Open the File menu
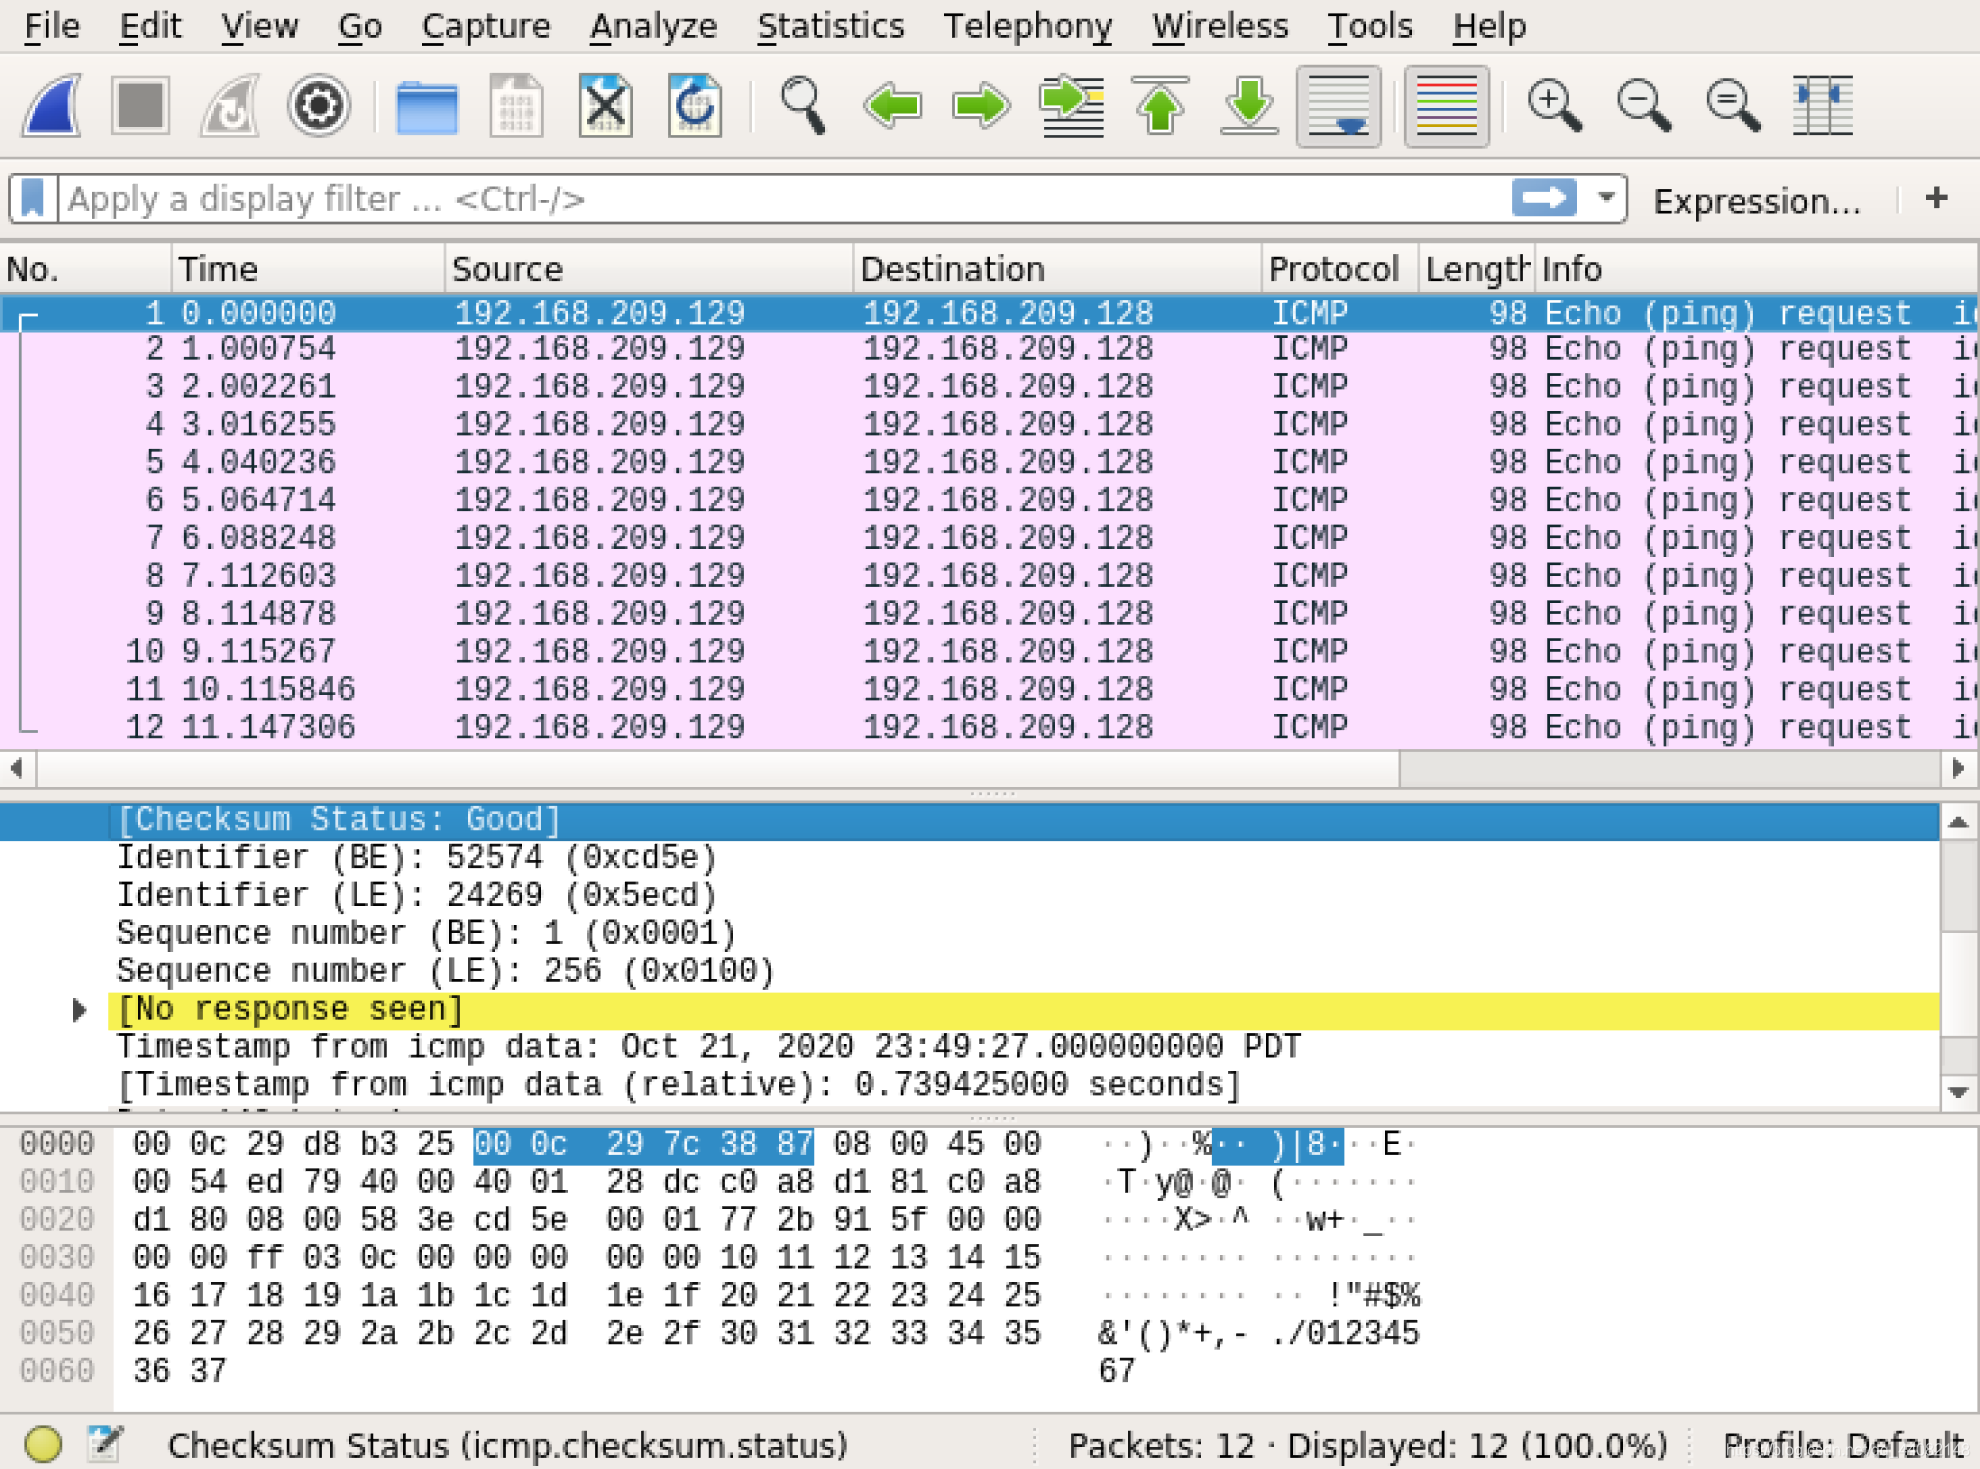Screen dimensions: 1980x1469 [x=52, y=25]
